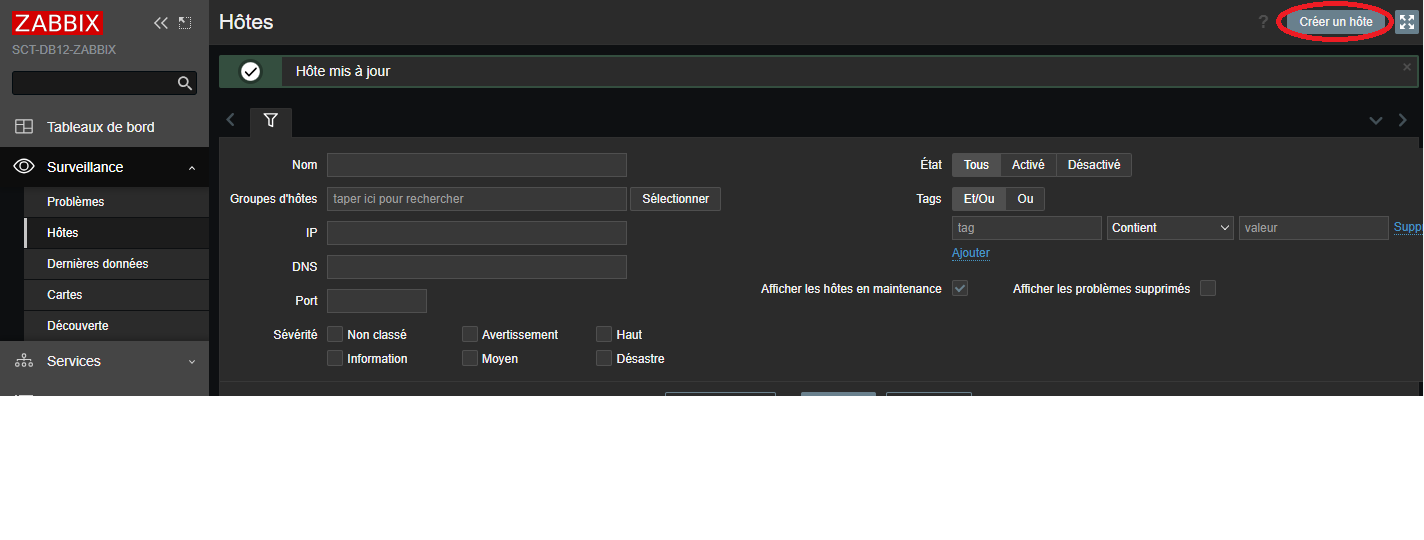The width and height of the screenshot is (1424, 540).
Task: Click the 'Ajouter' tag link
Action: coord(970,253)
